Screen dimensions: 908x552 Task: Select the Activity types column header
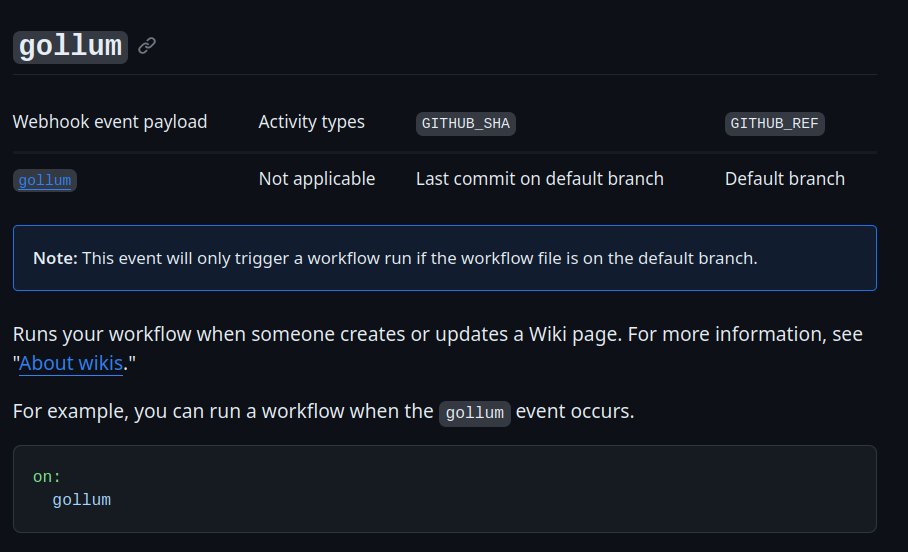click(x=312, y=122)
